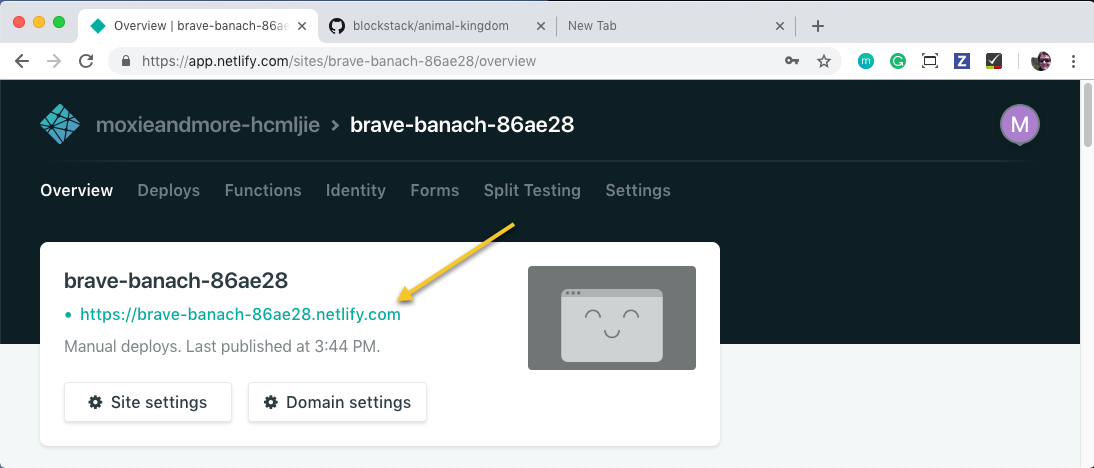Click the moxieandmore-hcmljie team breadcrumb
This screenshot has height=468, width=1094.
coord(207,125)
